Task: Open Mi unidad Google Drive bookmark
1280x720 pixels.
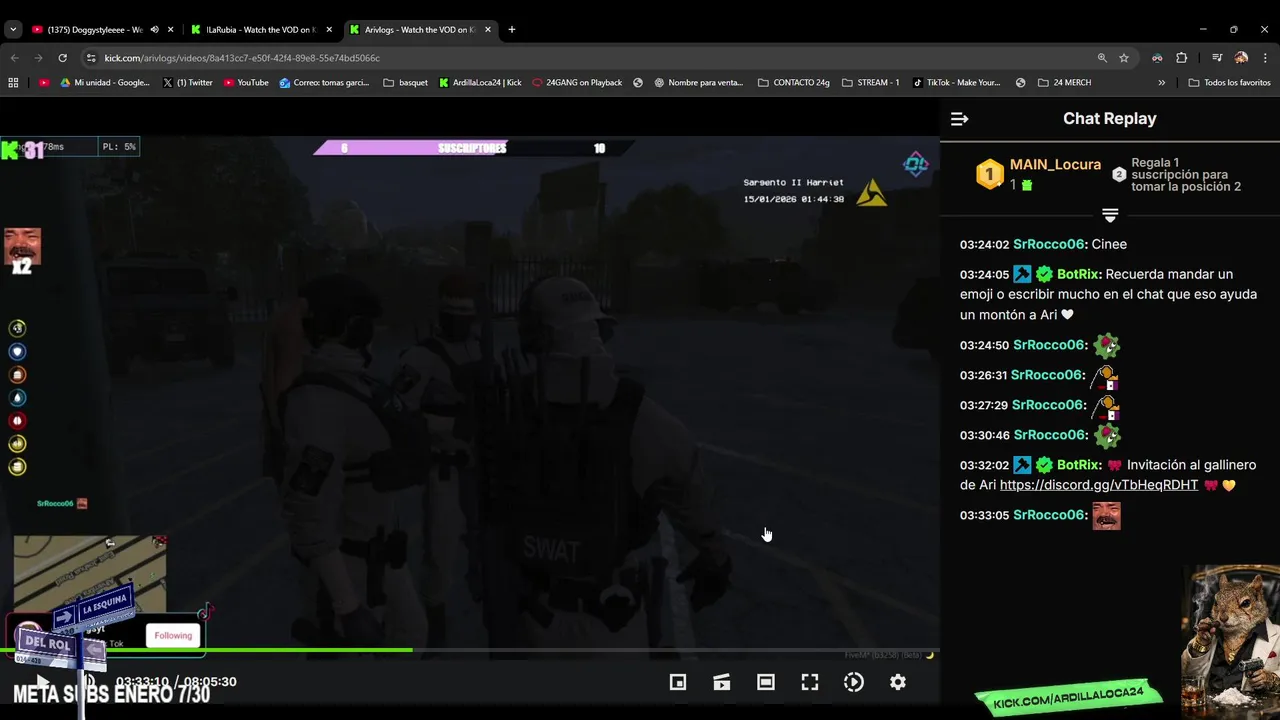Action: pyautogui.click(x=105, y=83)
